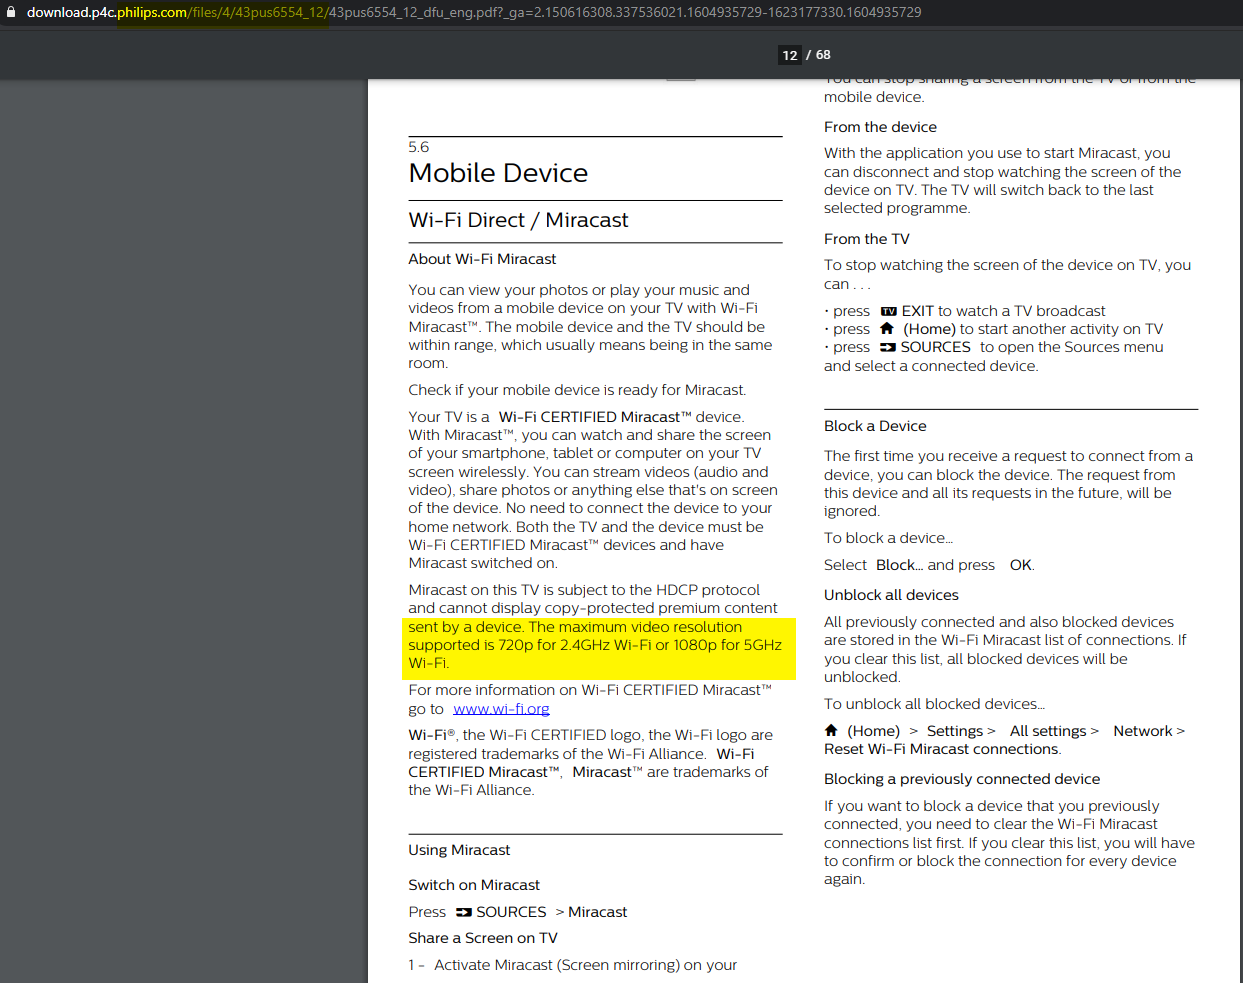Click the 'From the device' subheading

[880, 127]
